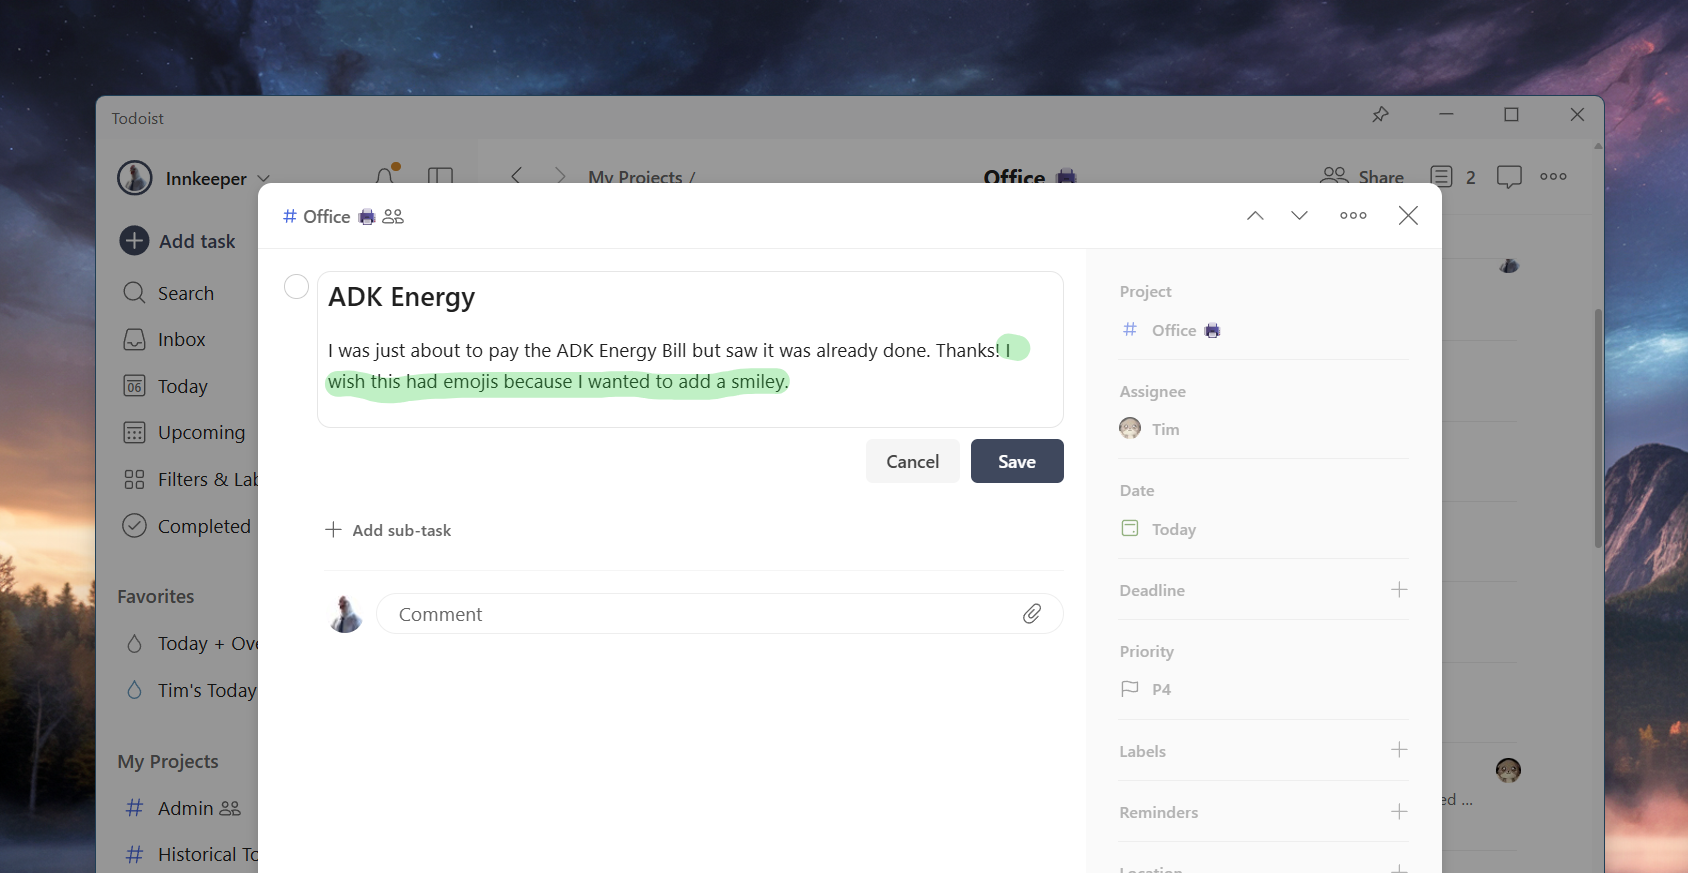Click the Comment input field
Screen dimensions: 1688x873
pos(719,614)
